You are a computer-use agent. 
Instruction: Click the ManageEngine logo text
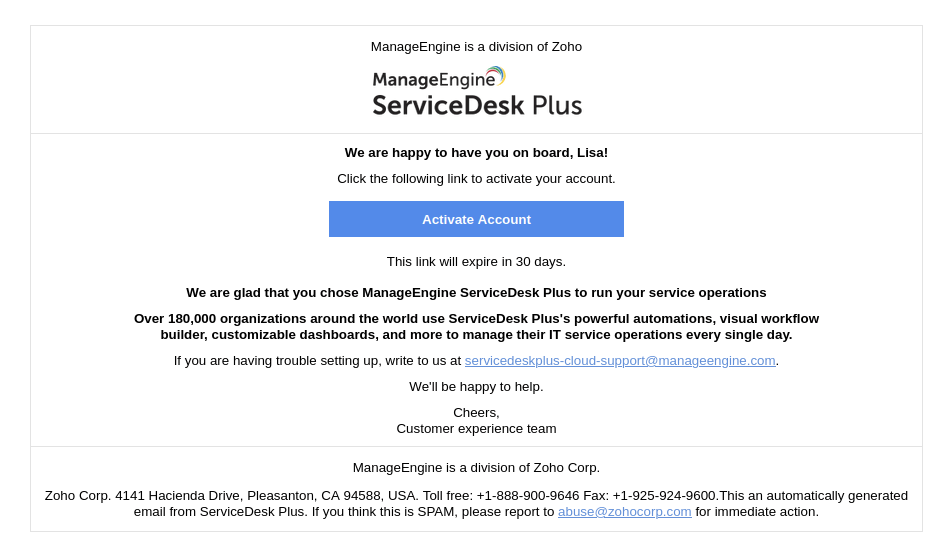point(433,80)
